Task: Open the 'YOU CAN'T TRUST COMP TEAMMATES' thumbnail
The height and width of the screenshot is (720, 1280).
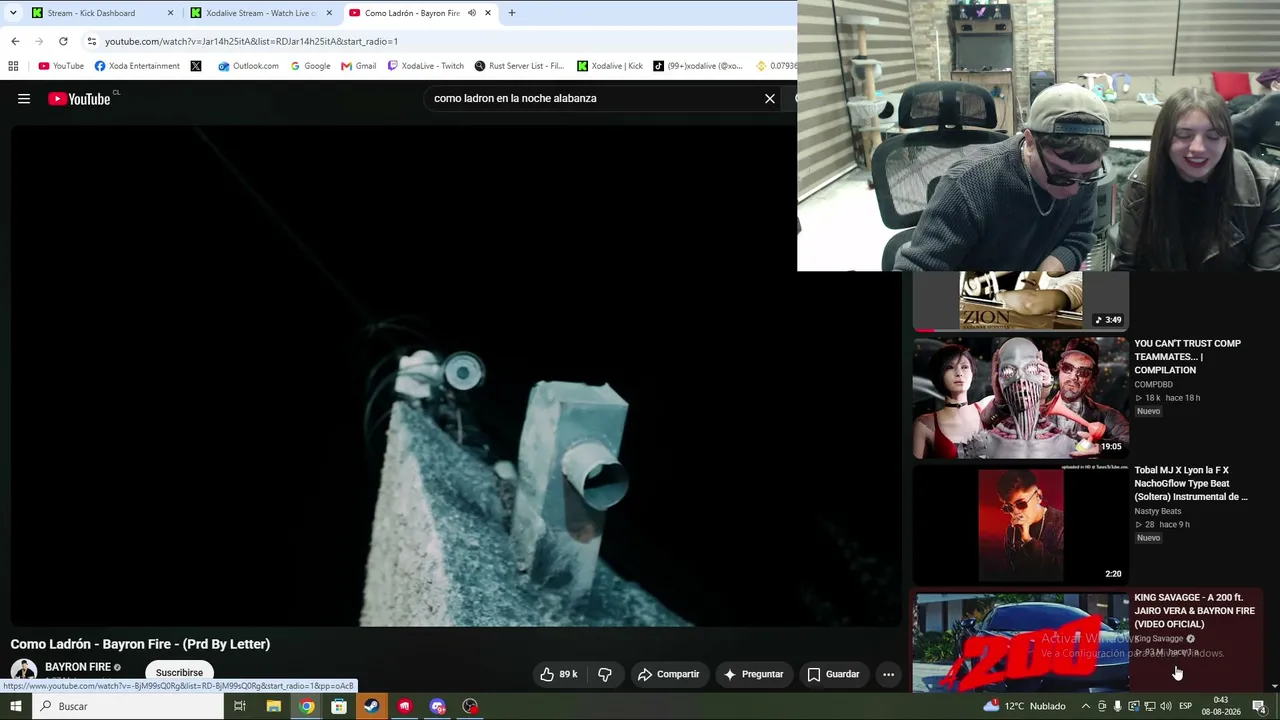Action: point(1020,397)
